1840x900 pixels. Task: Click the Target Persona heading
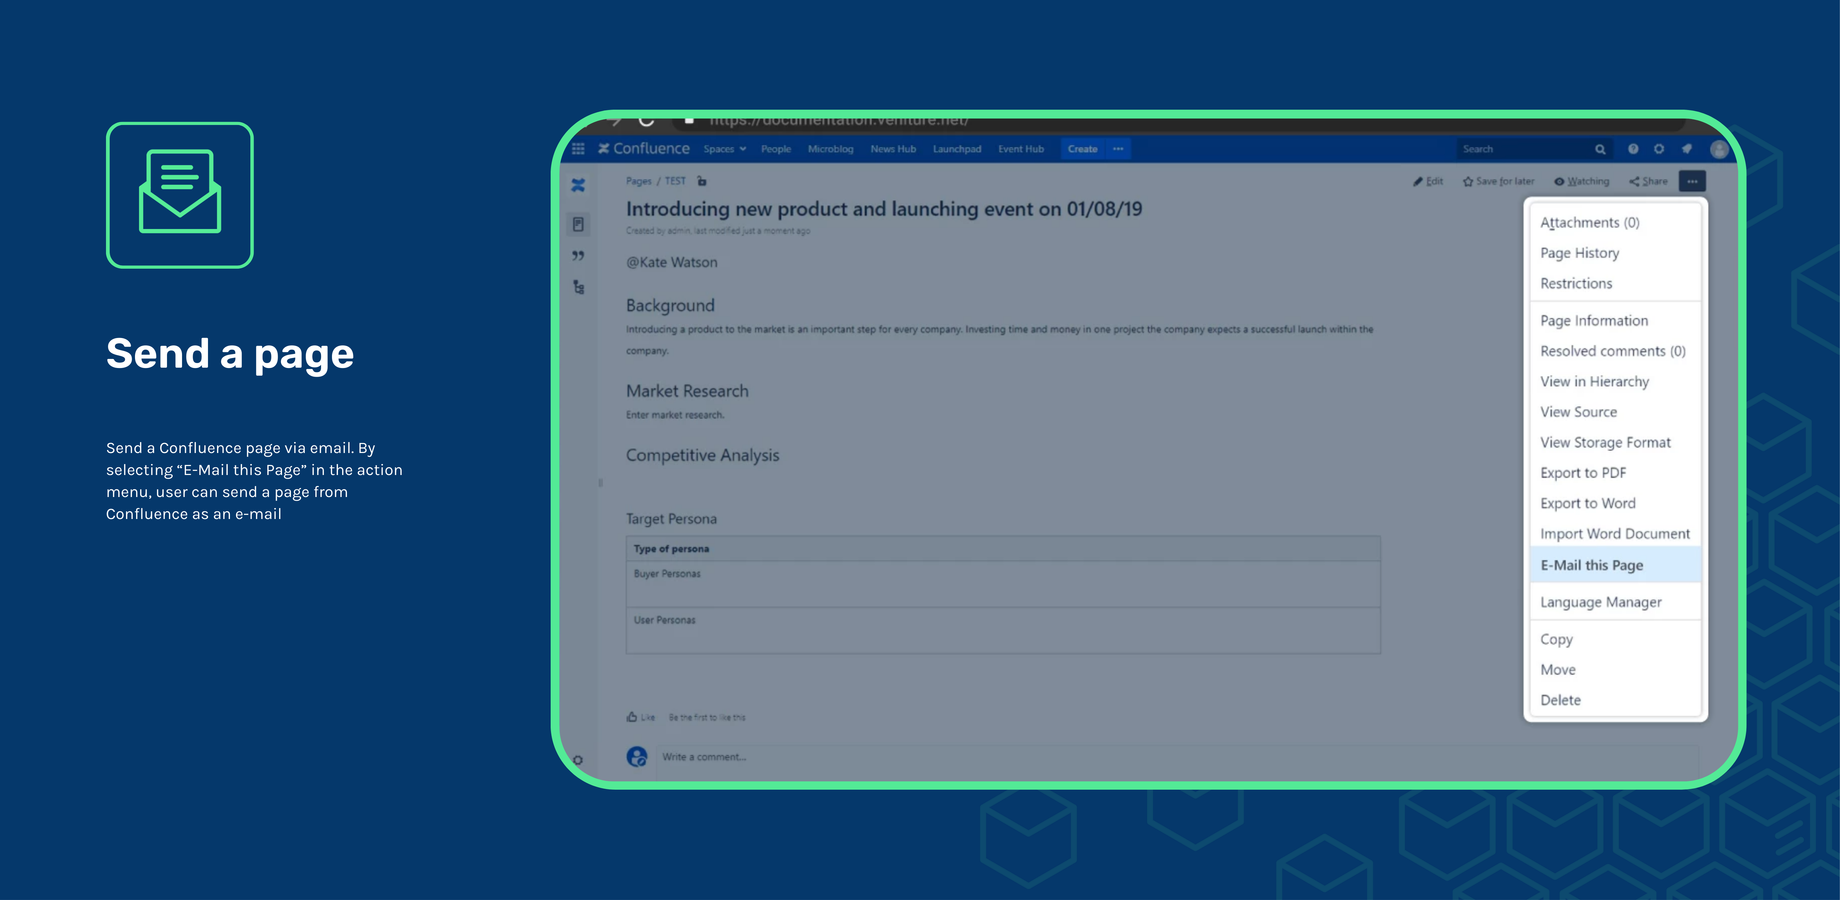tap(671, 519)
